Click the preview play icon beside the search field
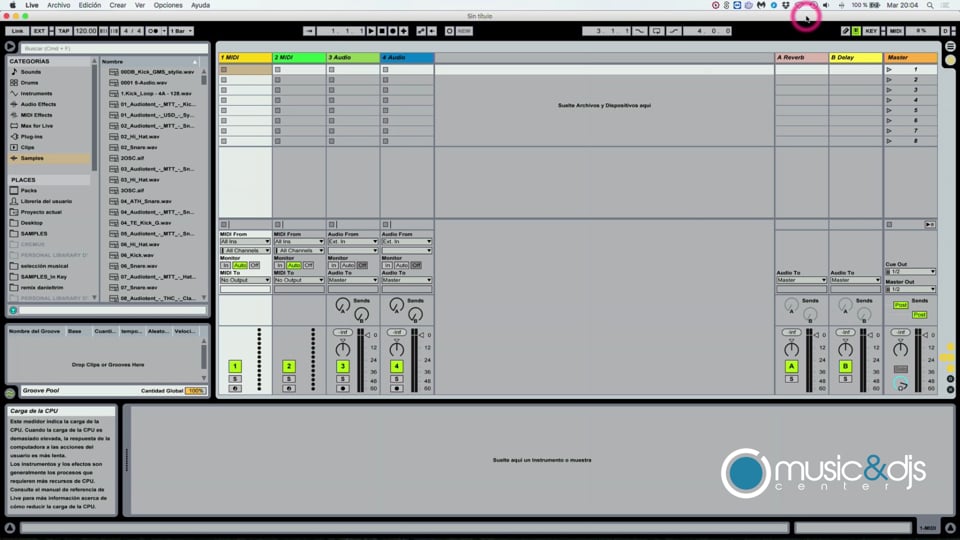This screenshot has width=960, height=540. [x=10, y=47]
